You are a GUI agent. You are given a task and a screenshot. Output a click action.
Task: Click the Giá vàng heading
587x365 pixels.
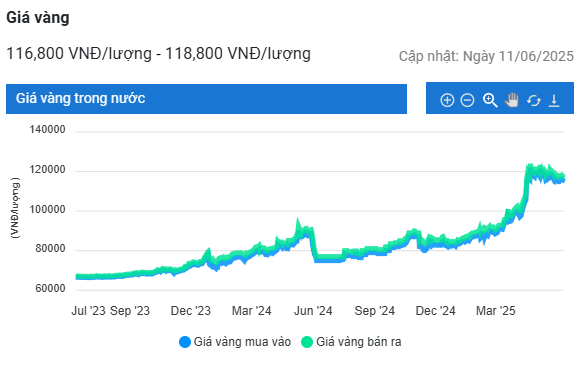[38, 18]
